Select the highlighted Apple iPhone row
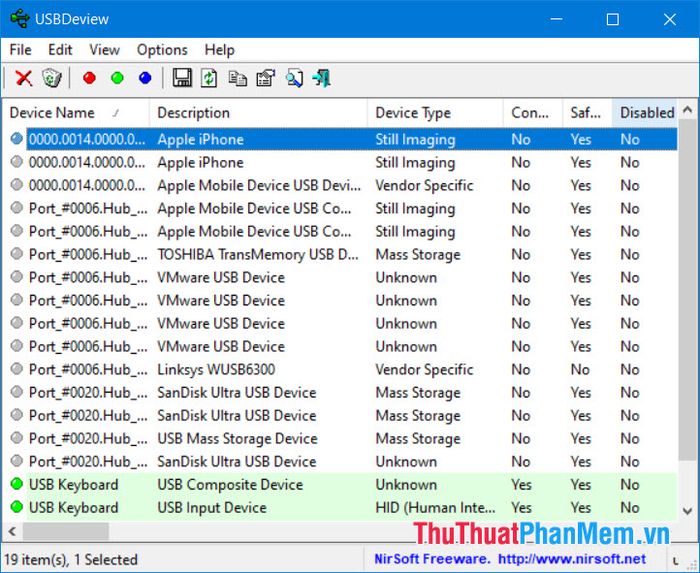This screenshot has width=700, height=573. click(x=340, y=139)
